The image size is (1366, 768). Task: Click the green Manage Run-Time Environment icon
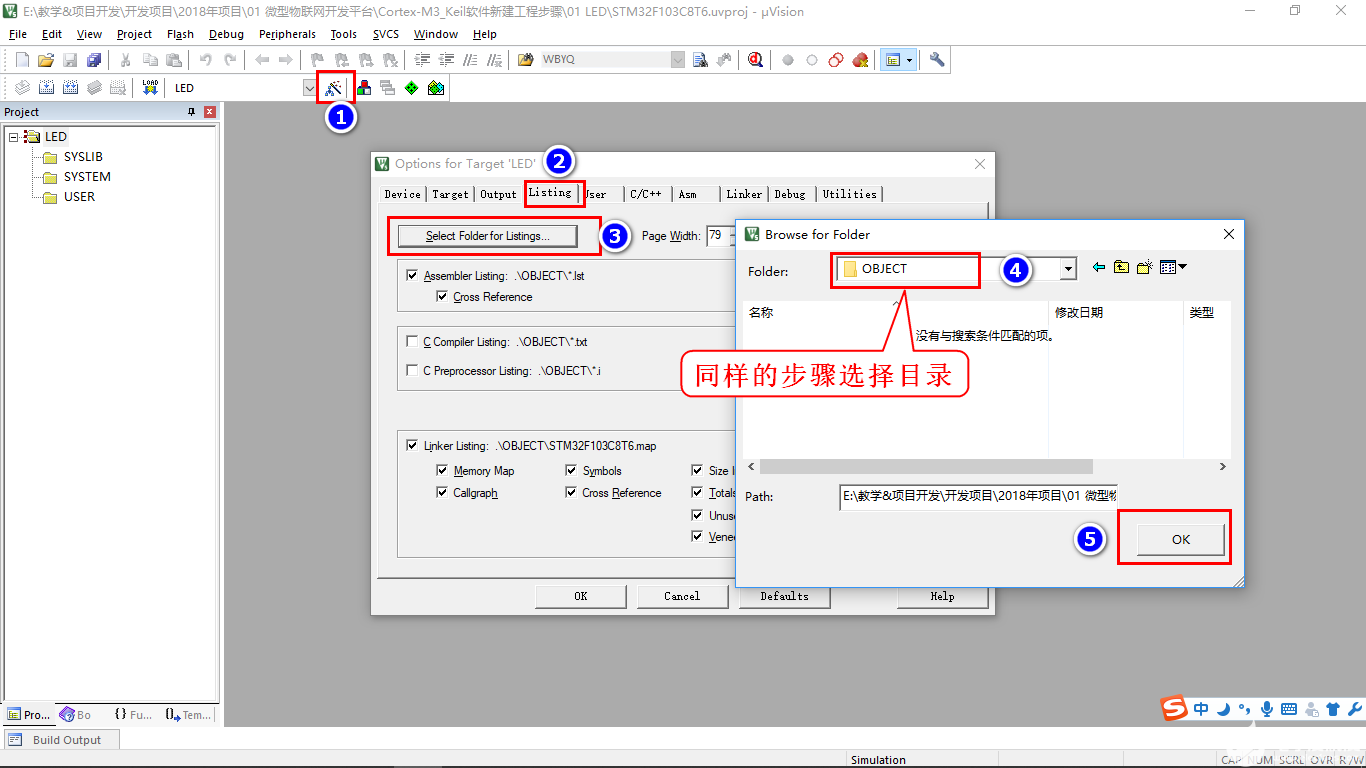(412, 88)
